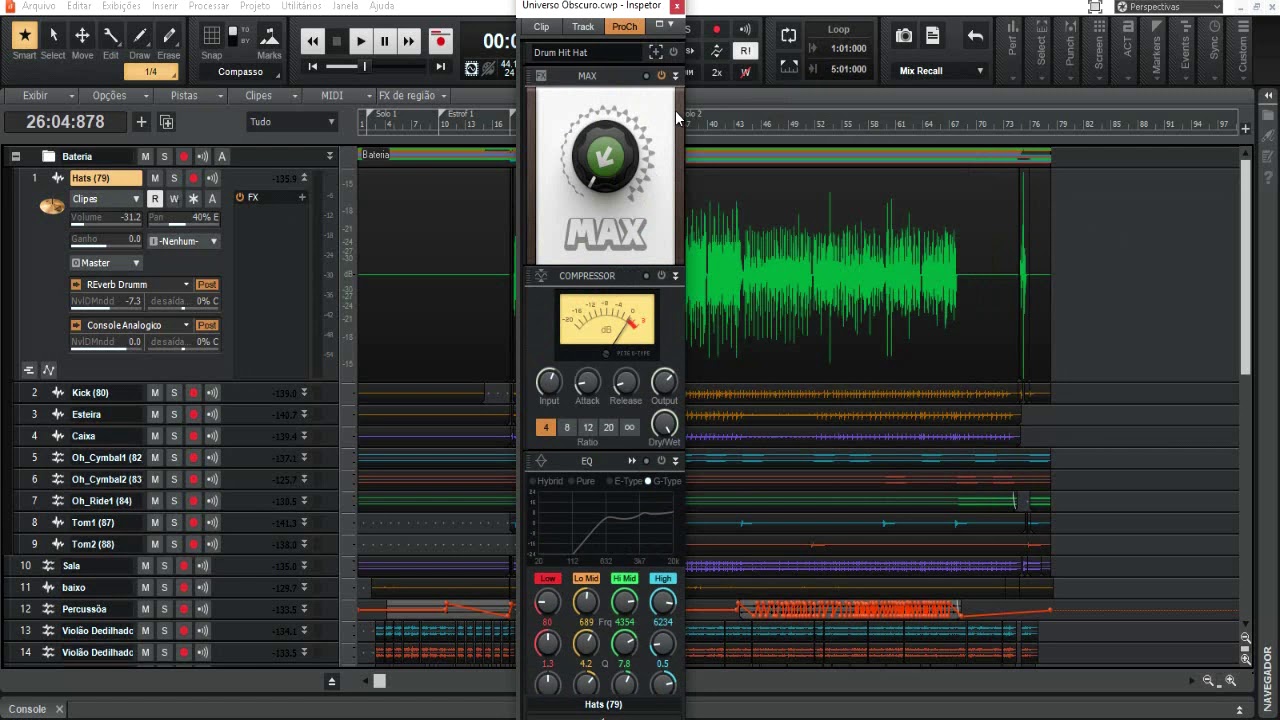The height and width of the screenshot is (720, 1280).
Task: Rewind the transport
Action: pyautogui.click(x=312, y=41)
